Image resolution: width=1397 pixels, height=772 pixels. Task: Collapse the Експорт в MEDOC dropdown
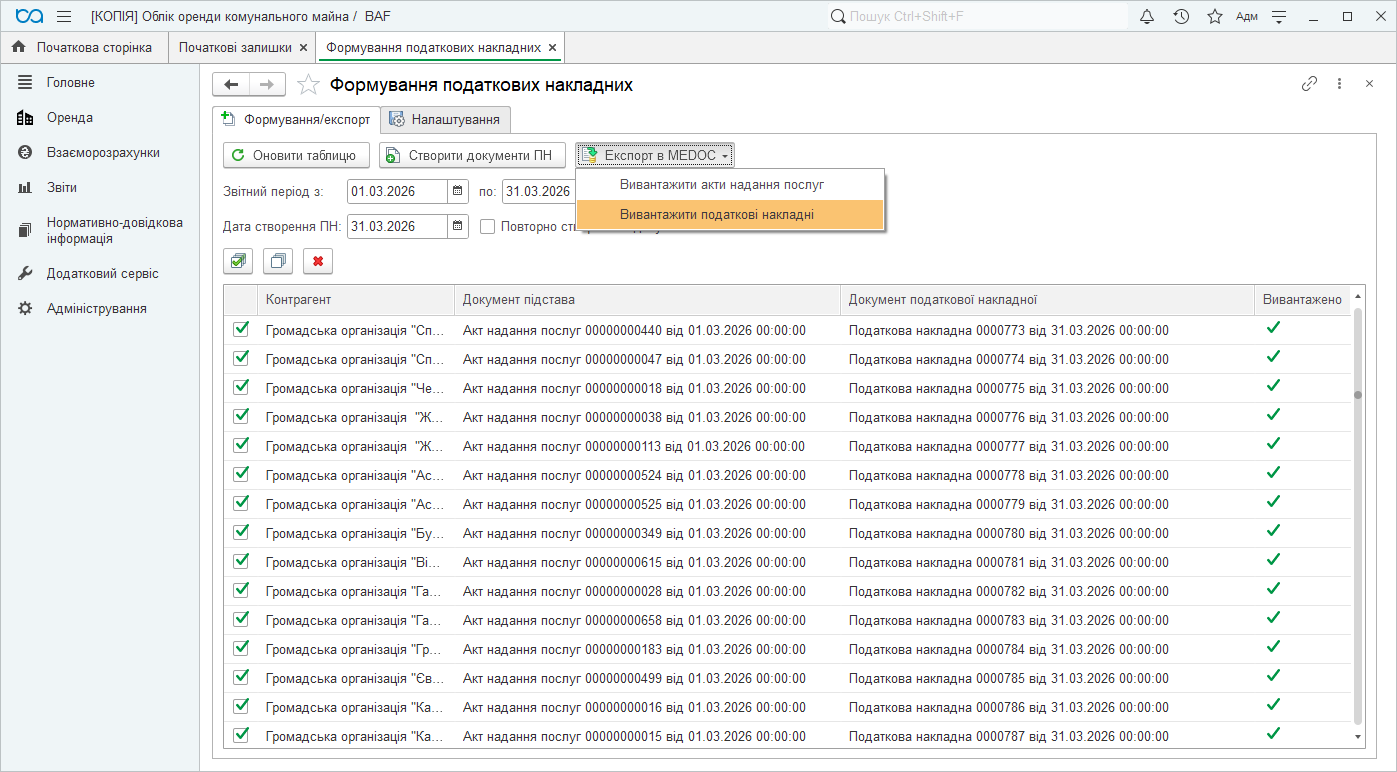pyautogui.click(x=655, y=155)
